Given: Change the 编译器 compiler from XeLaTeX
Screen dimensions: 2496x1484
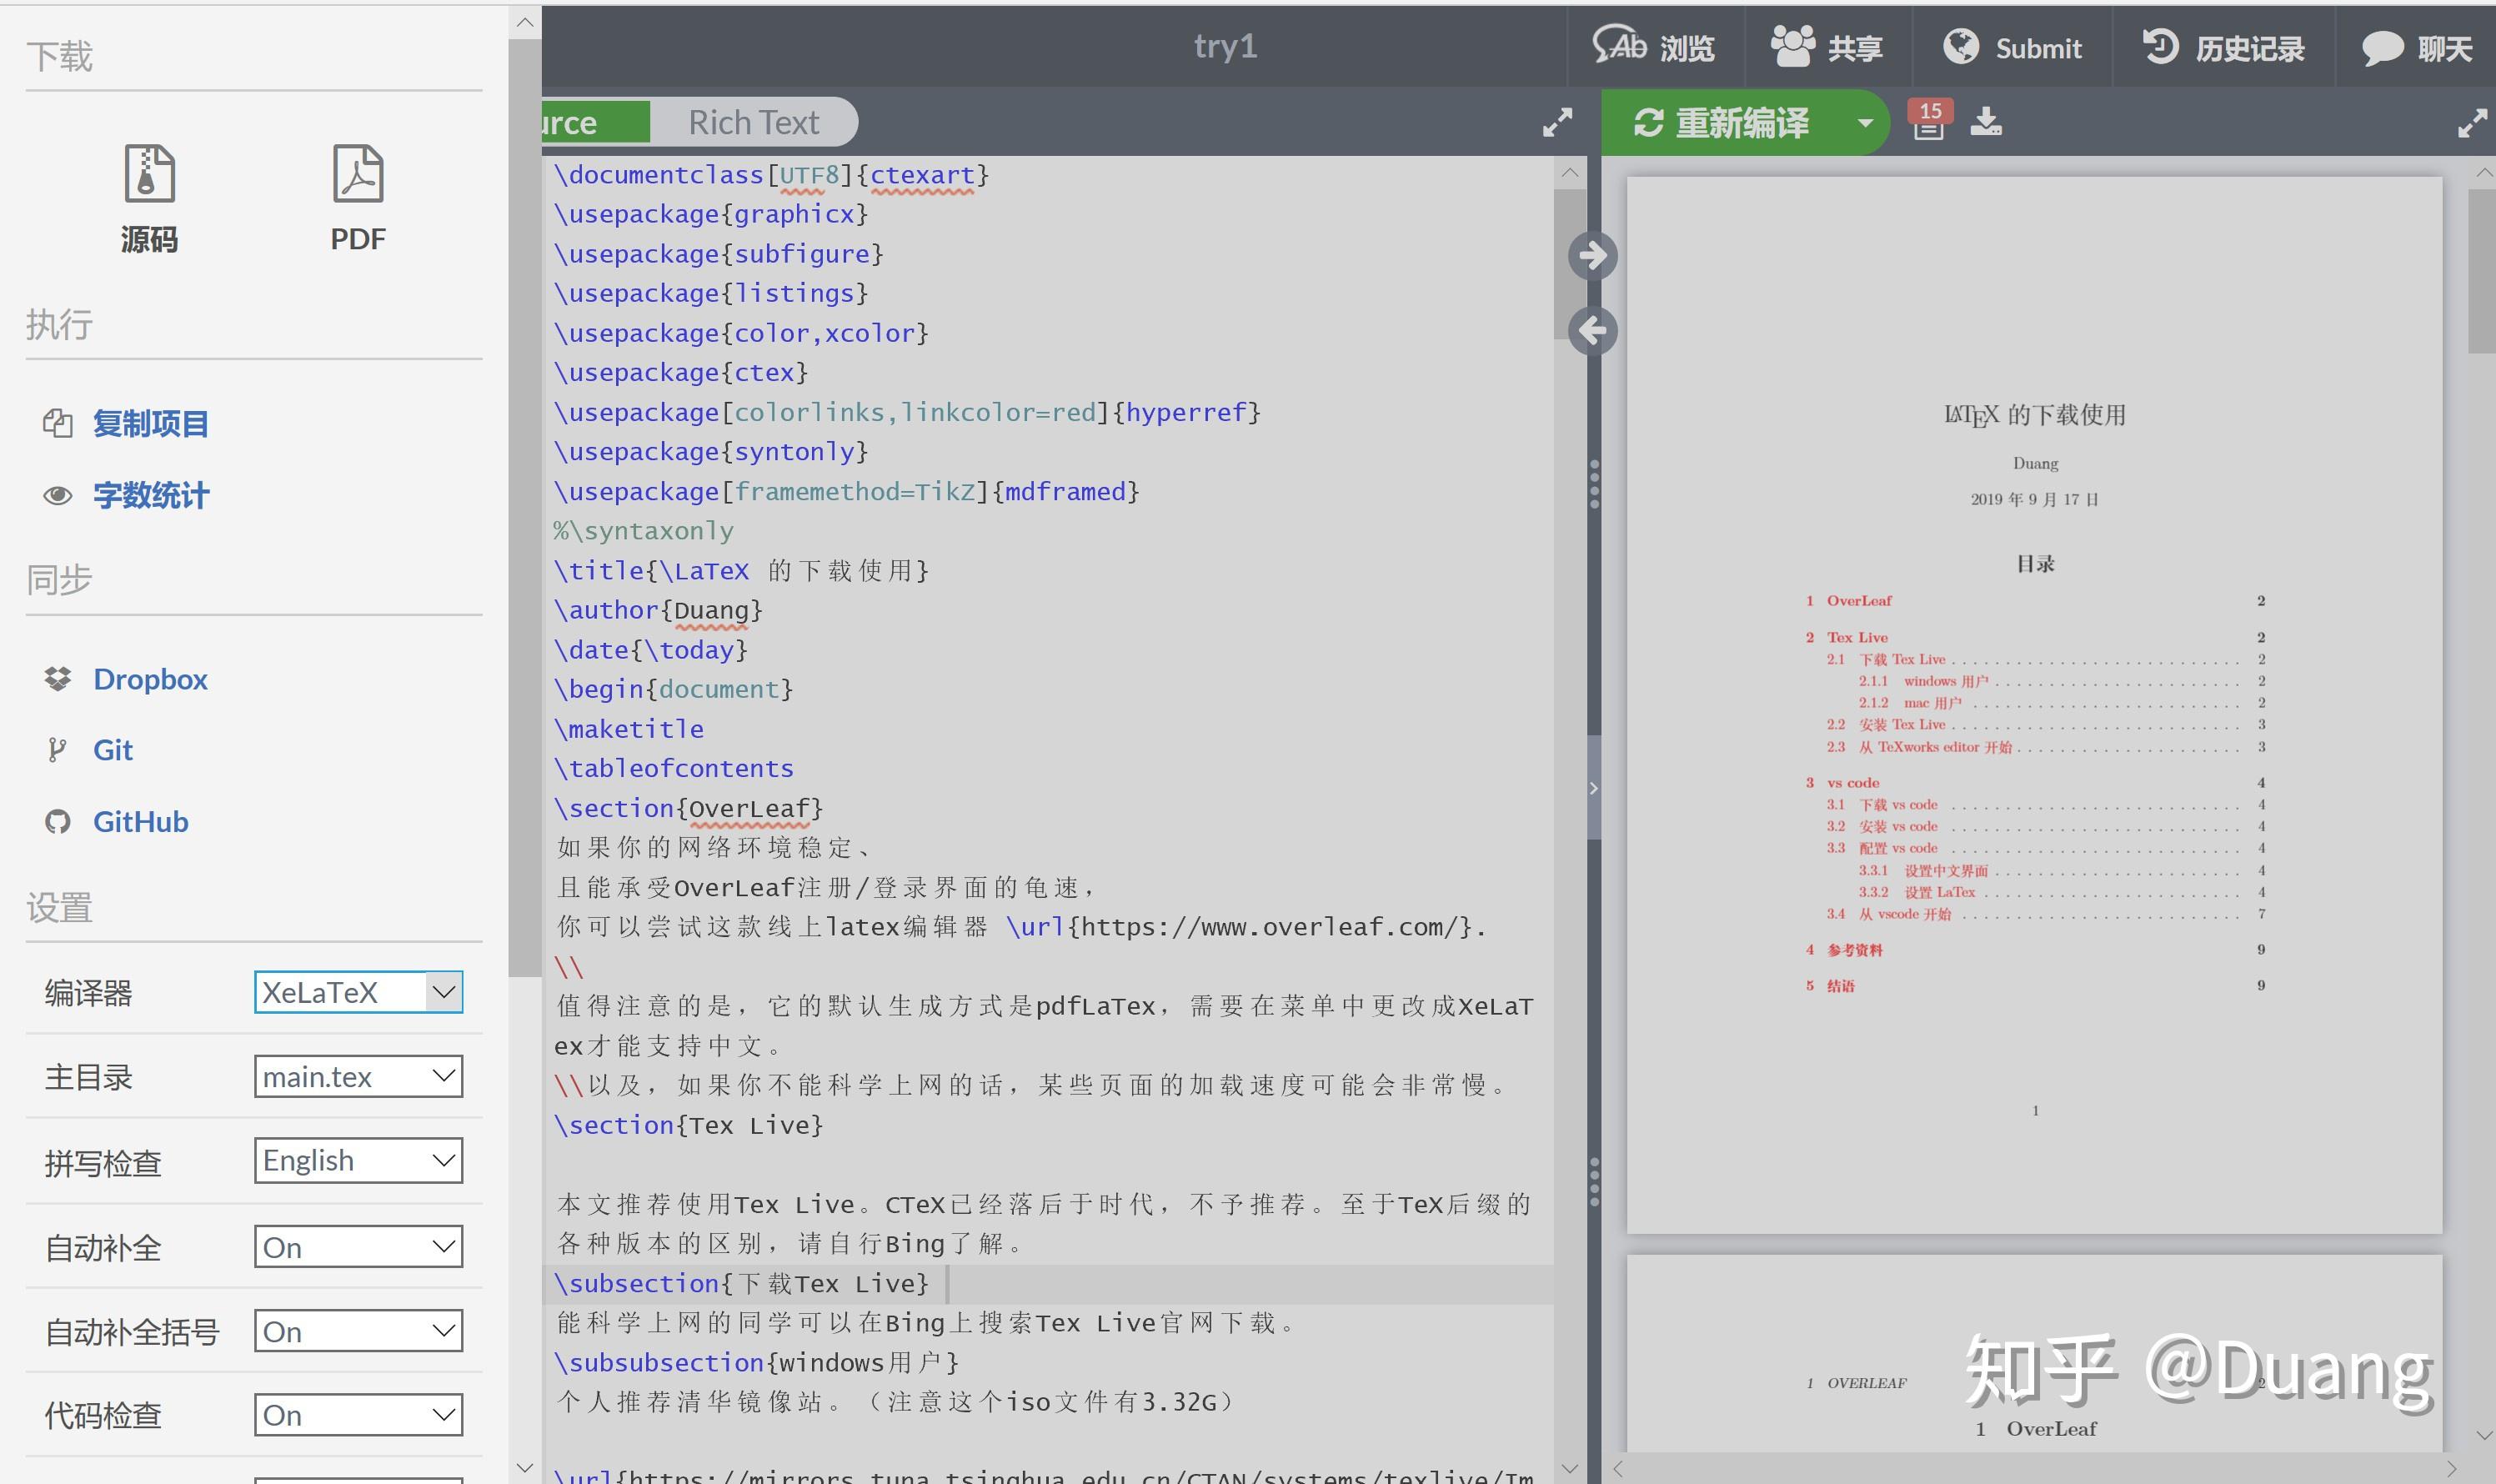Looking at the screenshot, I should (358, 991).
